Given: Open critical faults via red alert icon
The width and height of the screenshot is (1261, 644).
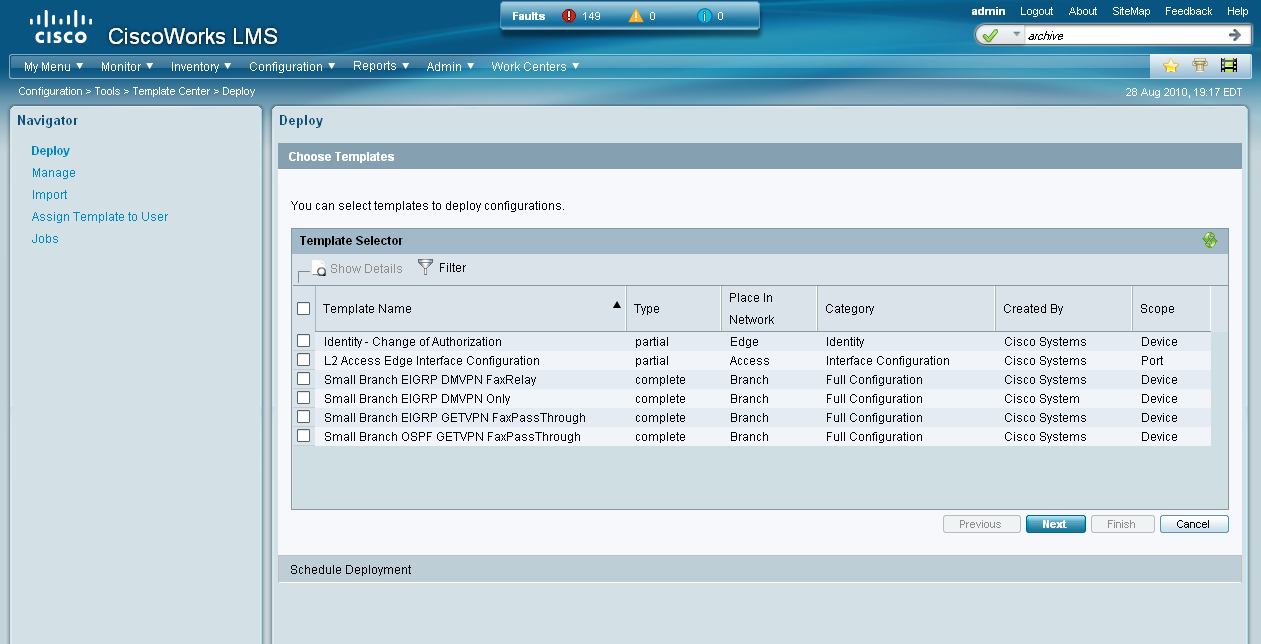Looking at the screenshot, I should (570, 16).
